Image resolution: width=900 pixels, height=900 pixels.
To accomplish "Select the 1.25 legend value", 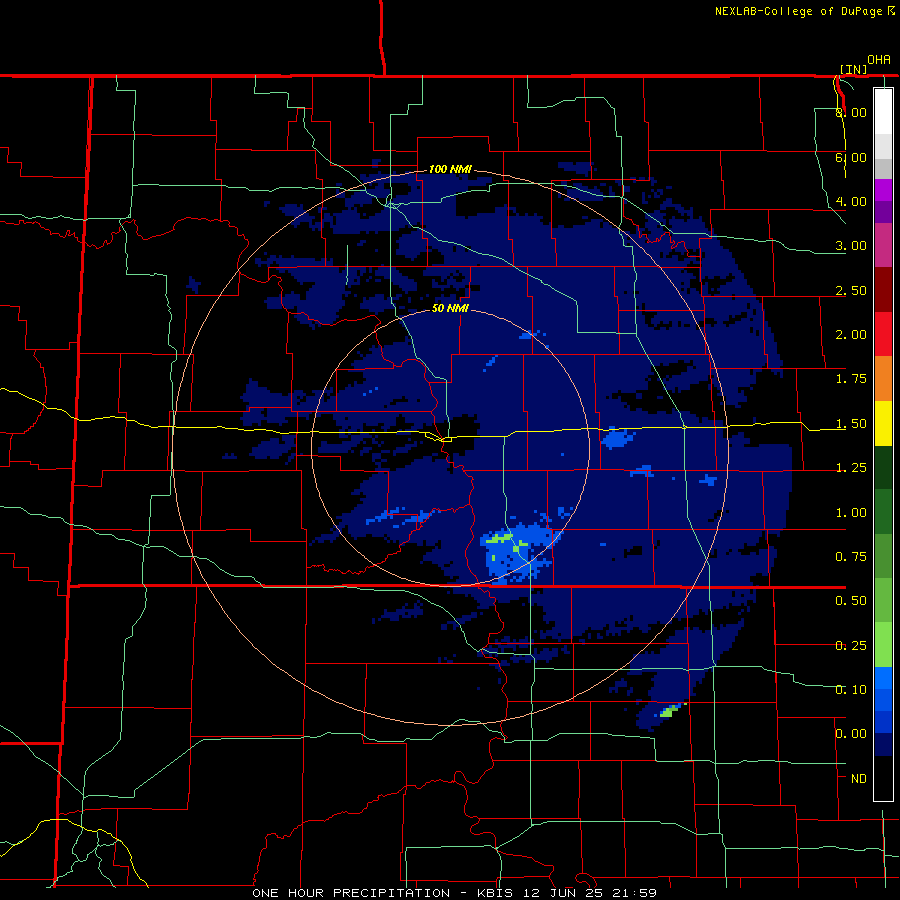I will tap(851, 468).
